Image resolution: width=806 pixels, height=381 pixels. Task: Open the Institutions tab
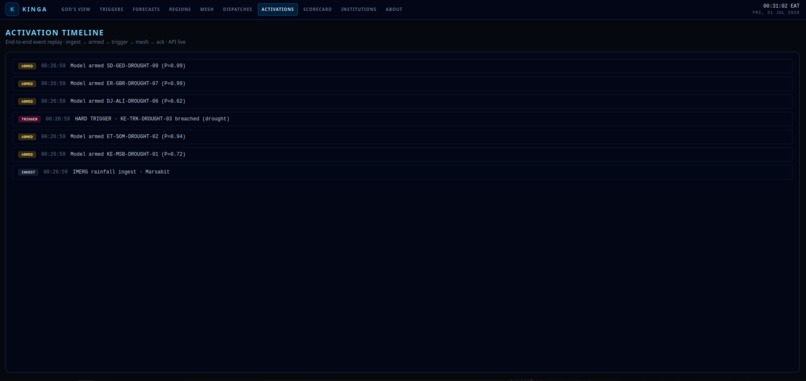coord(358,9)
